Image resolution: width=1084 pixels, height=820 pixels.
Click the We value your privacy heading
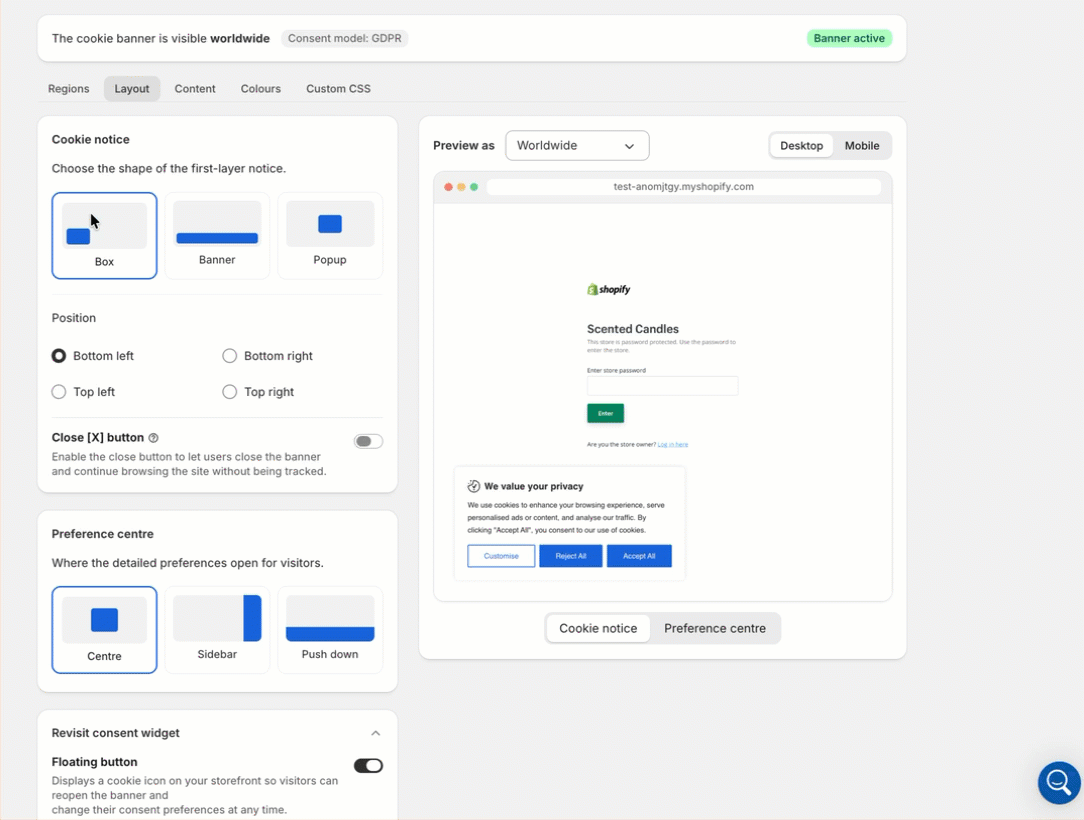(x=534, y=486)
